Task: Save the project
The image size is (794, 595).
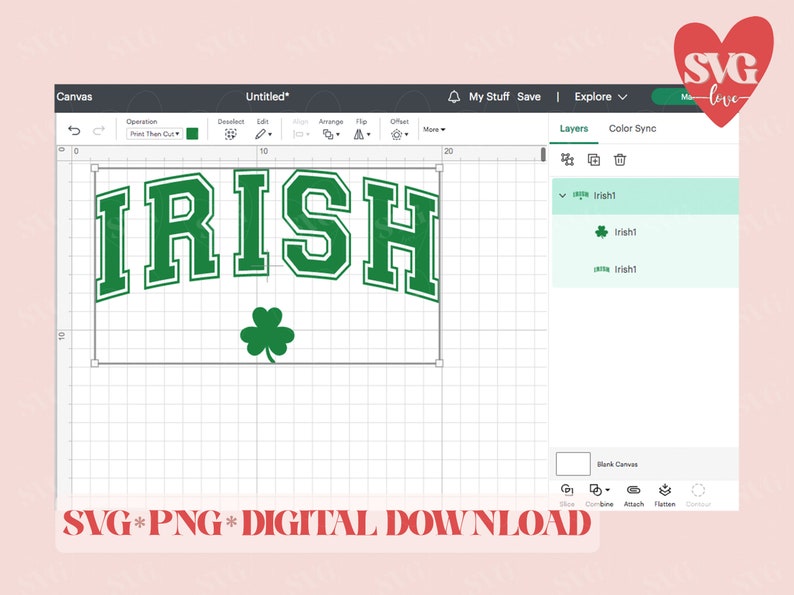Action: click(x=529, y=97)
